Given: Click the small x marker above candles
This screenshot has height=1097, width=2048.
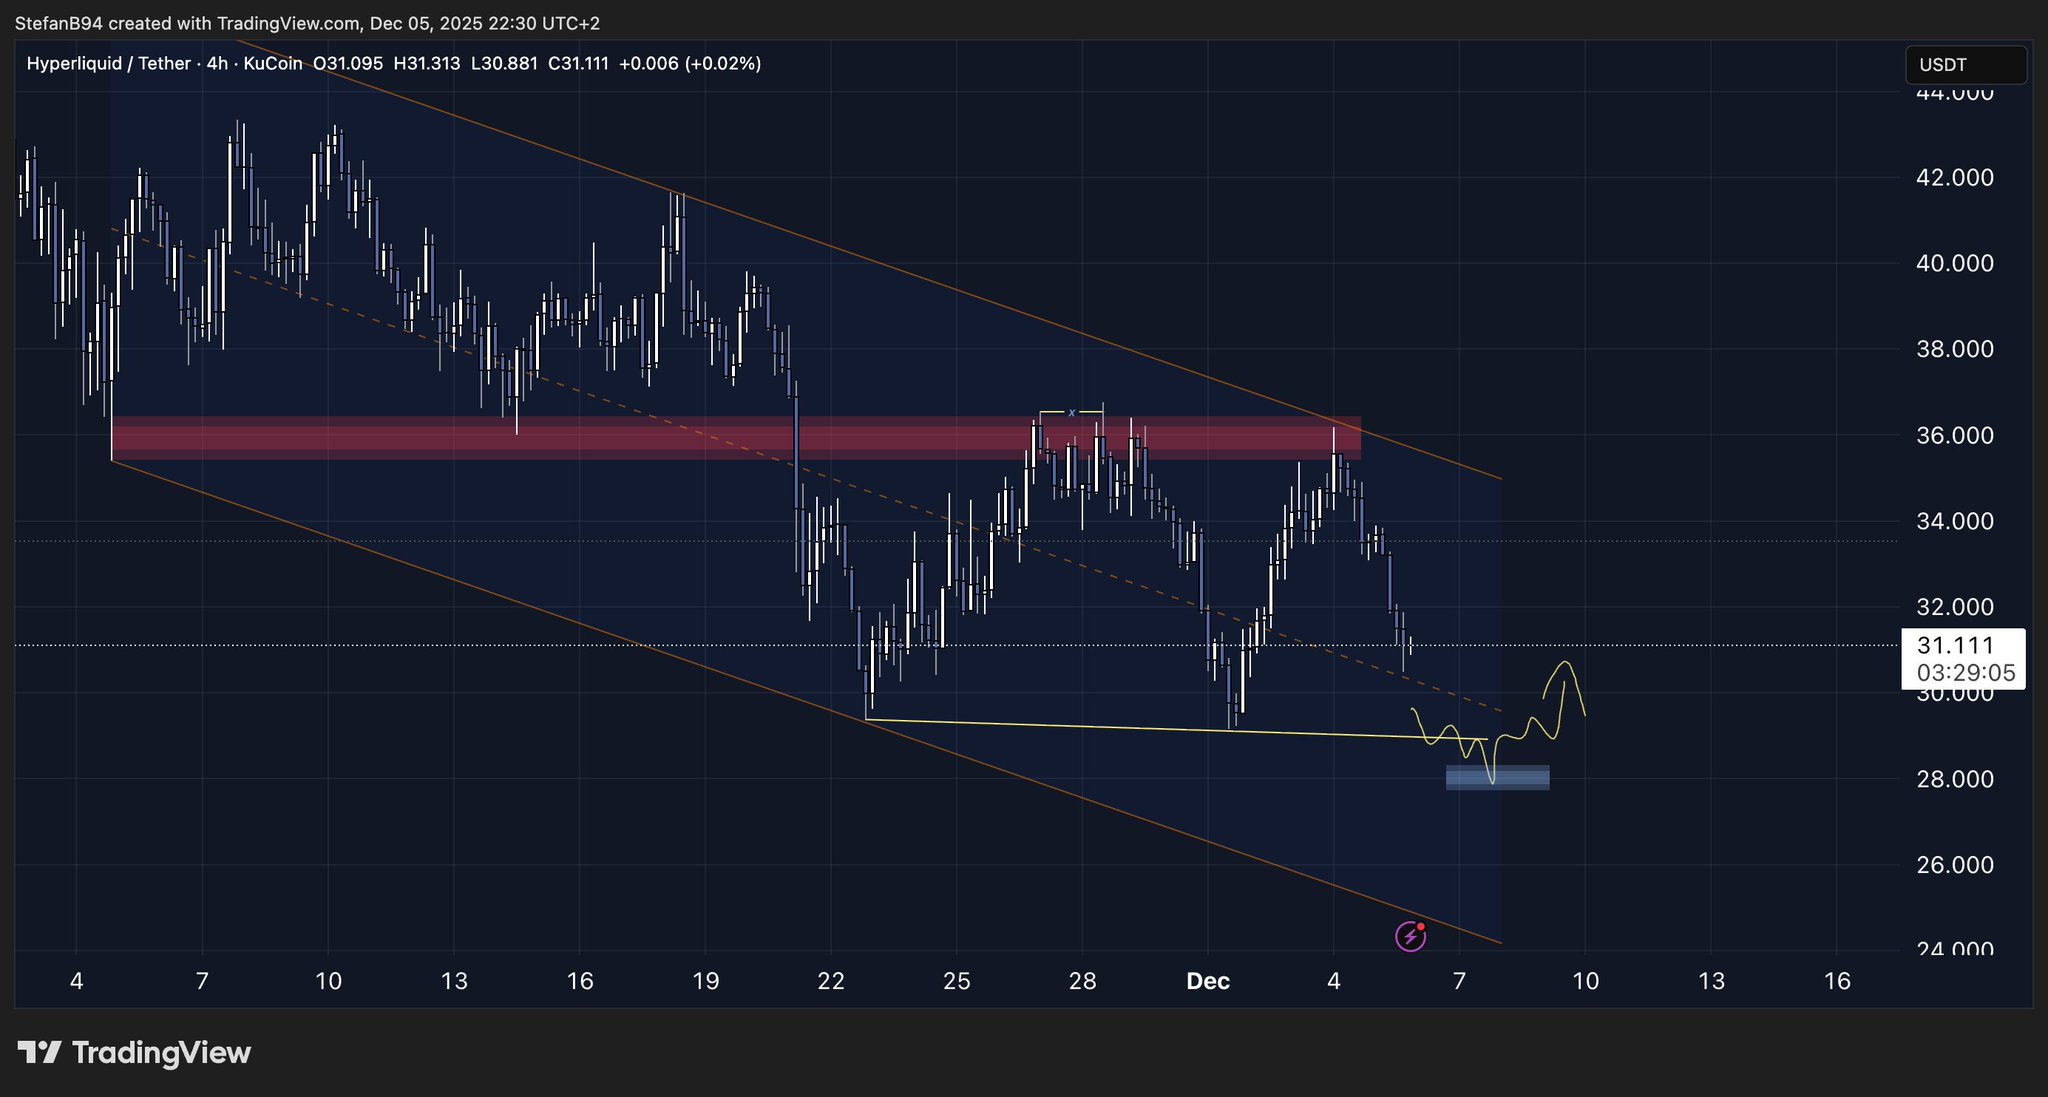Looking at the screenshot, I should click(1071, 412).
